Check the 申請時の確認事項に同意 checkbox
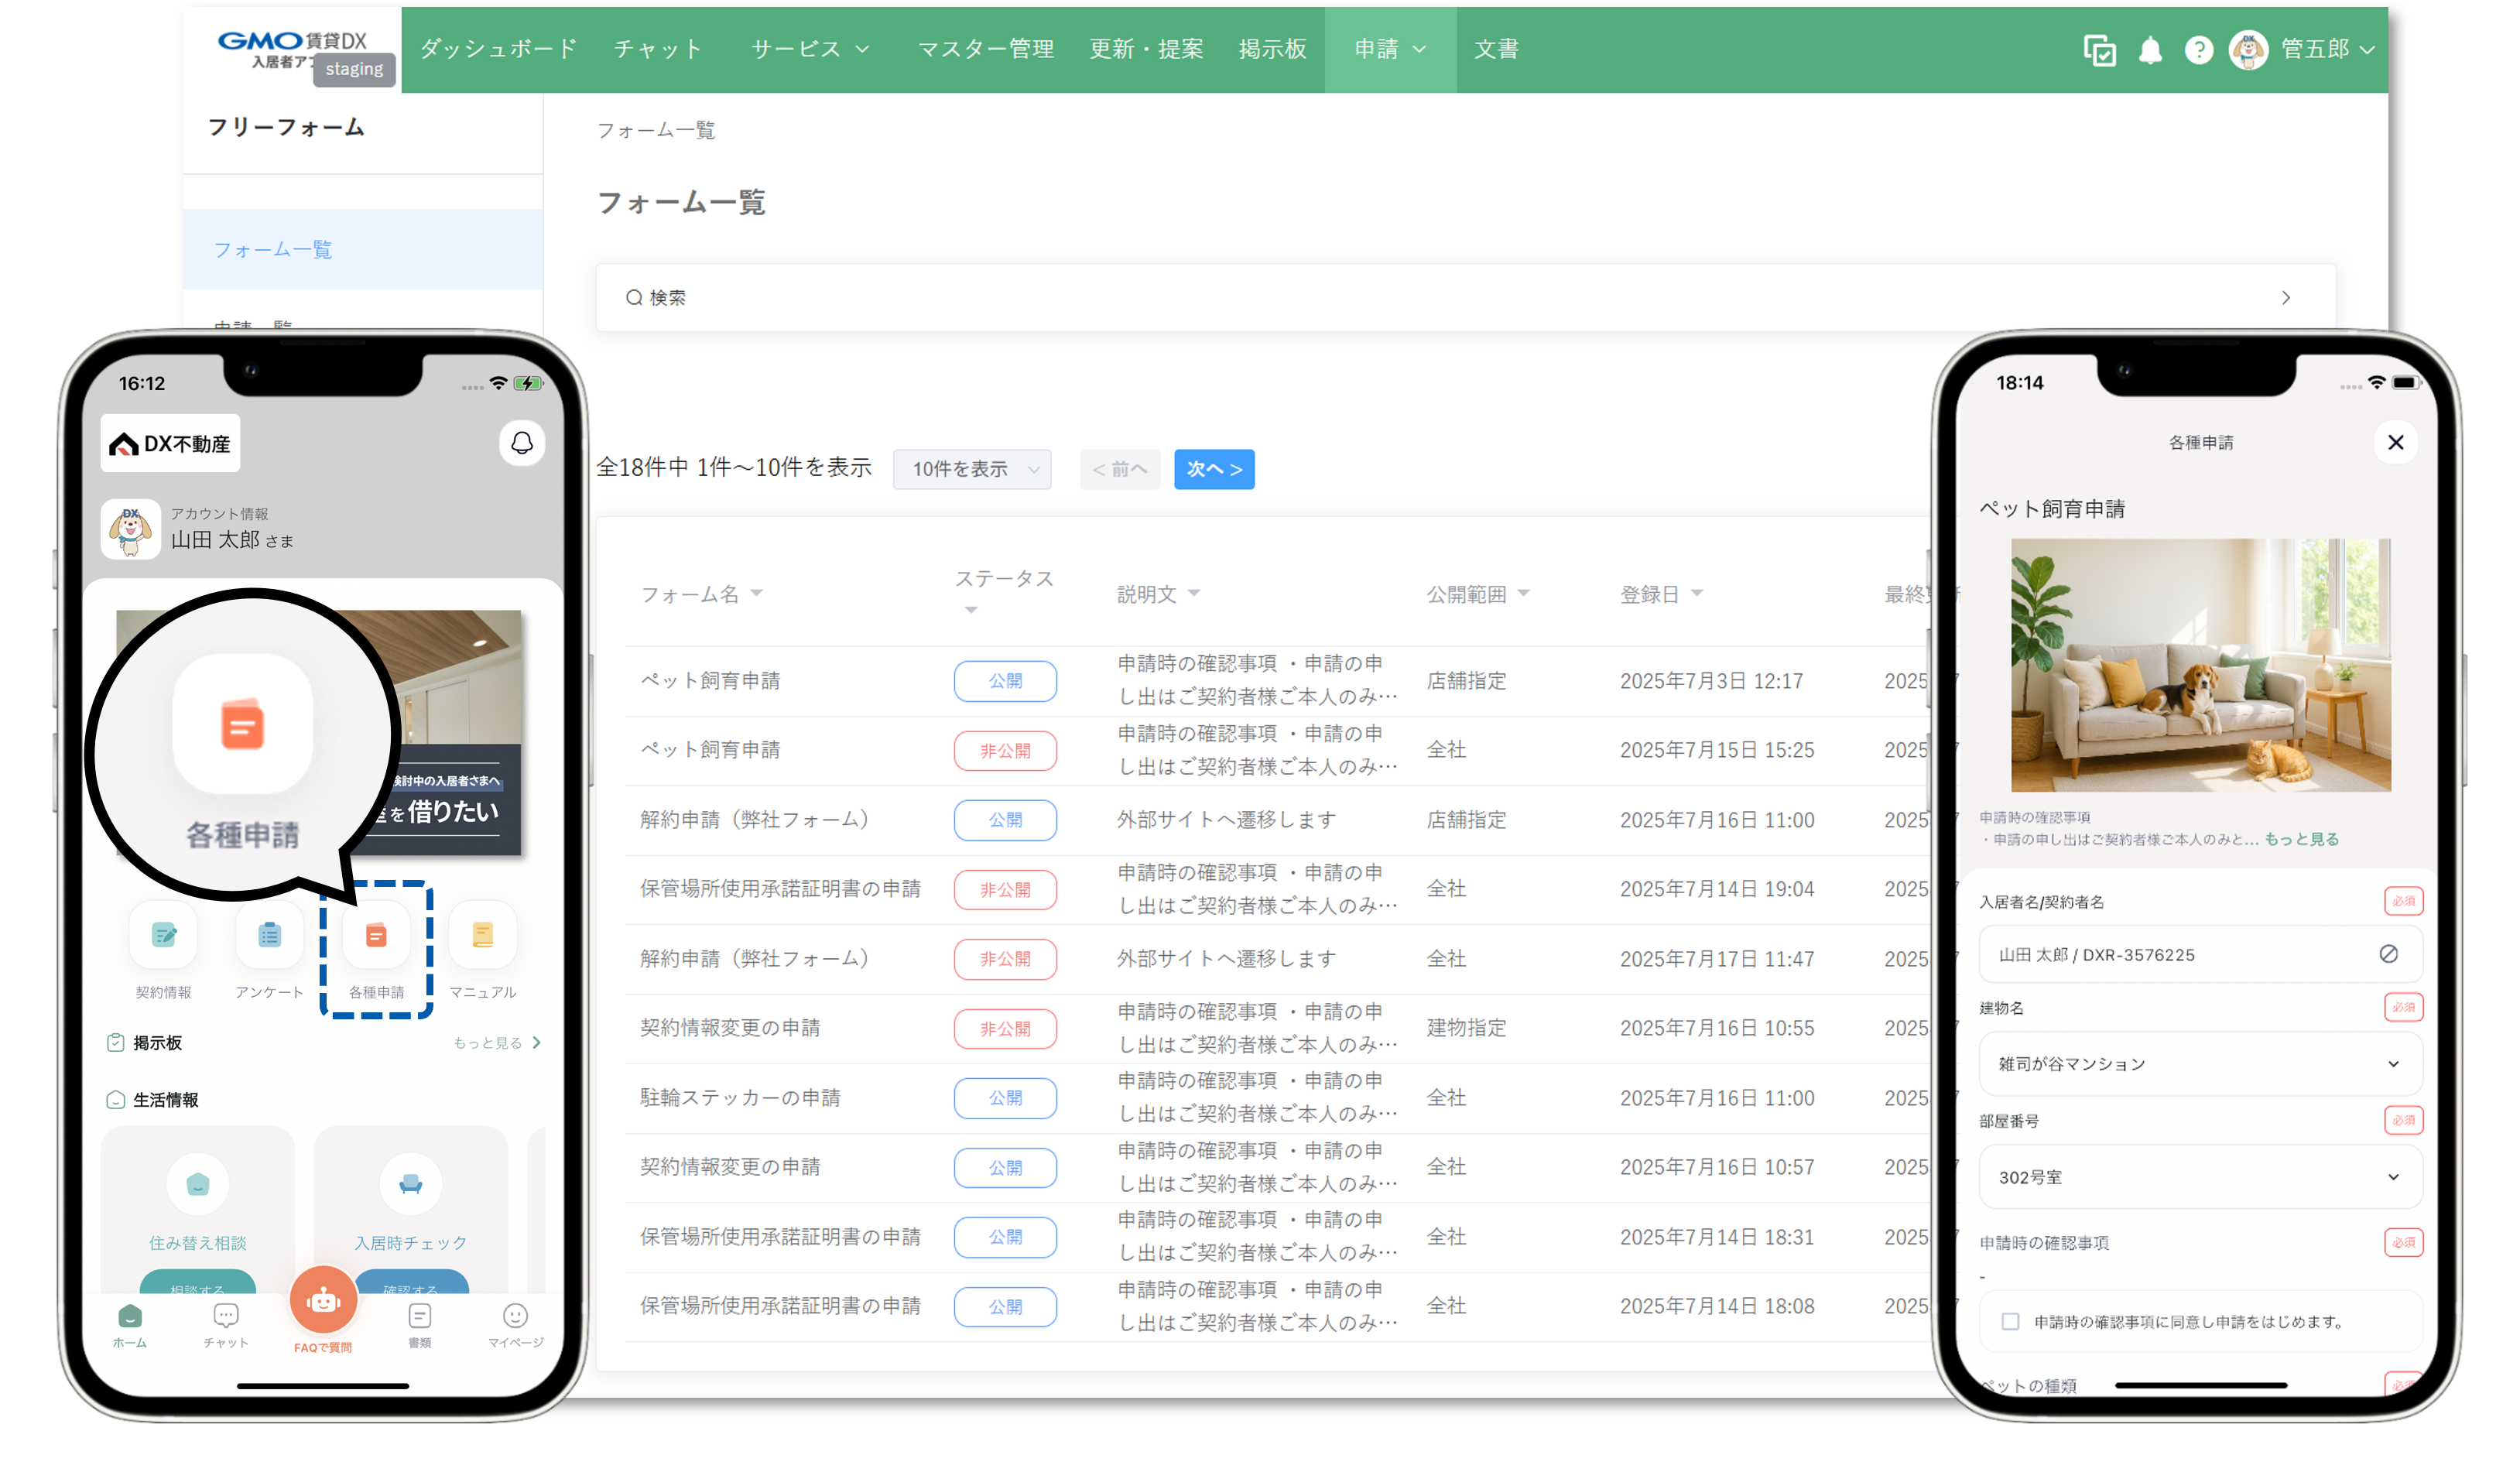The height and width of the screenshot is (1479, 2520). [2010, 1321]
